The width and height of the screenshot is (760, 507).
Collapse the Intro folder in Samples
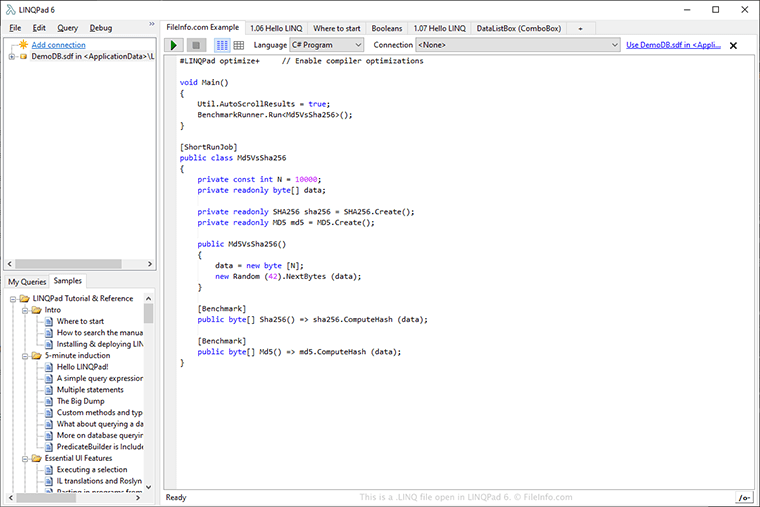[23, 310]
